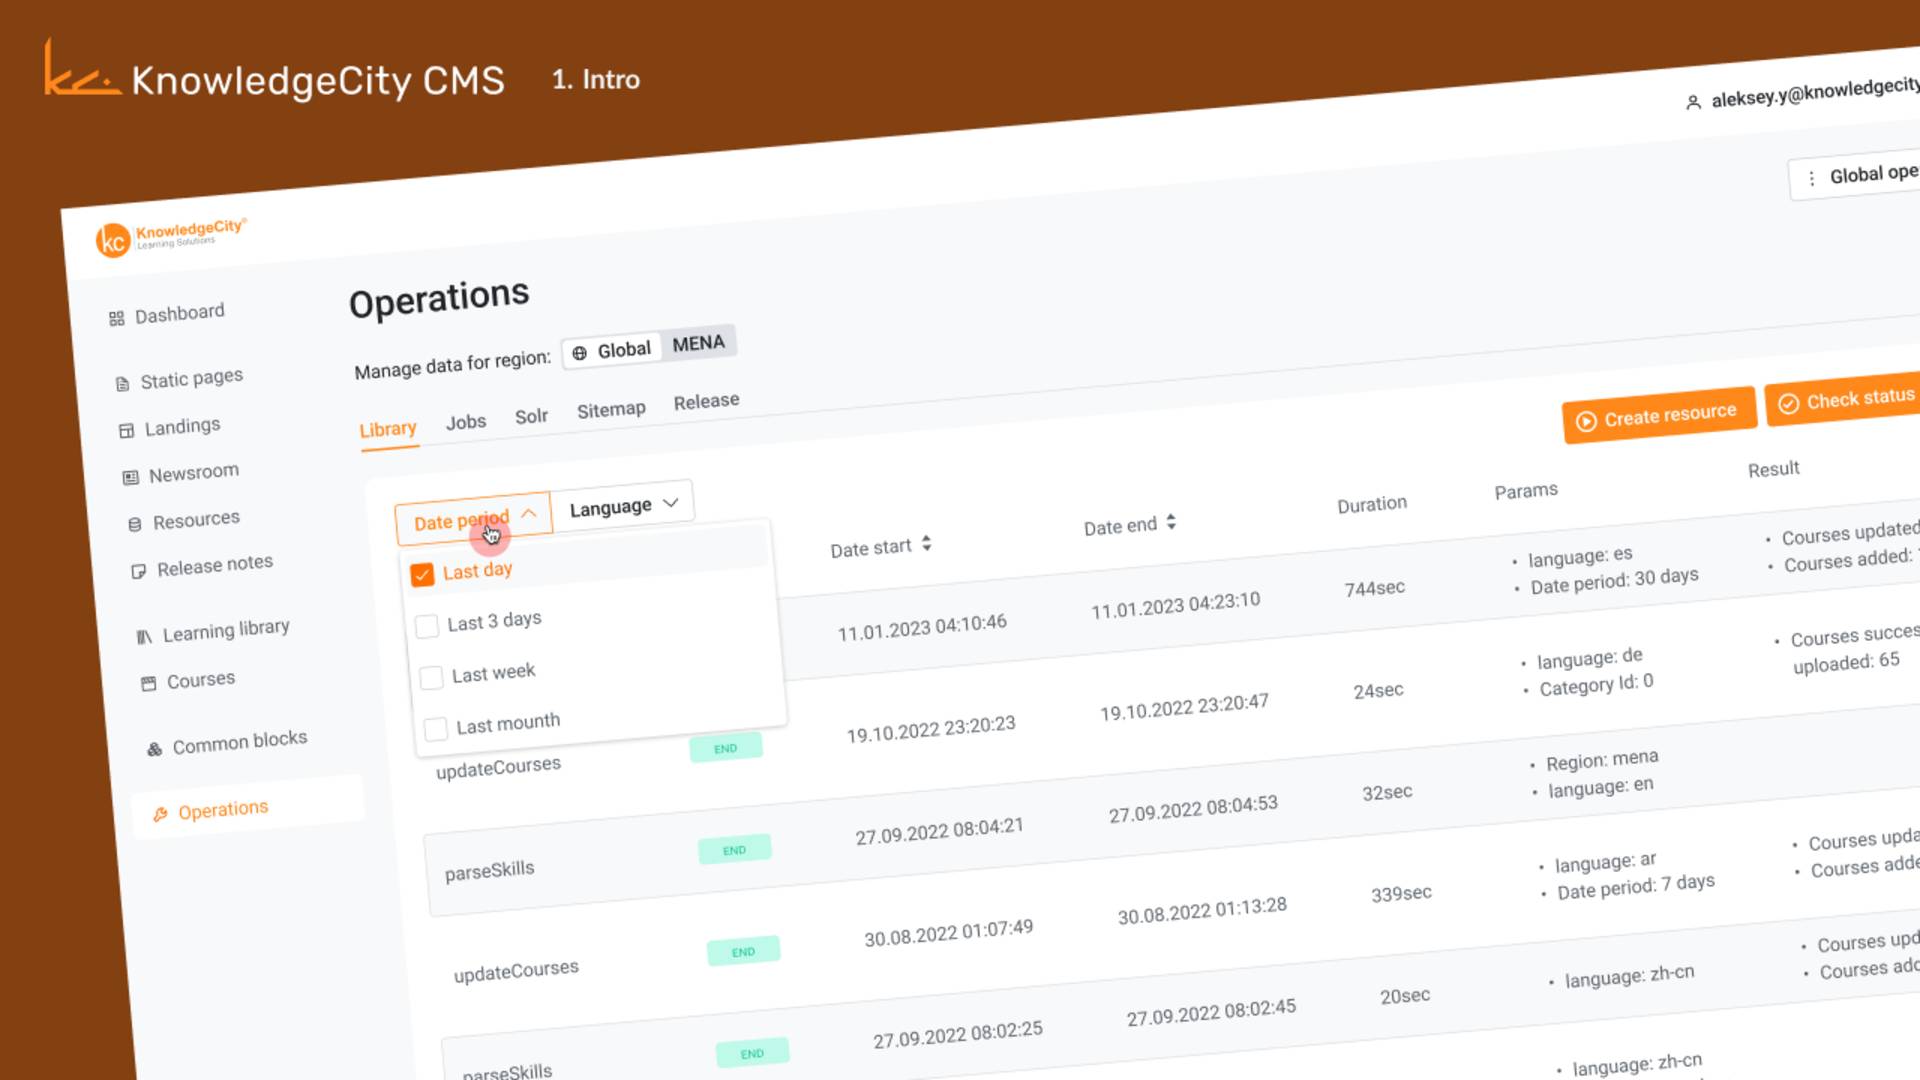Uncheck the Last day filter option
1920x1080 pixels.
423,574
